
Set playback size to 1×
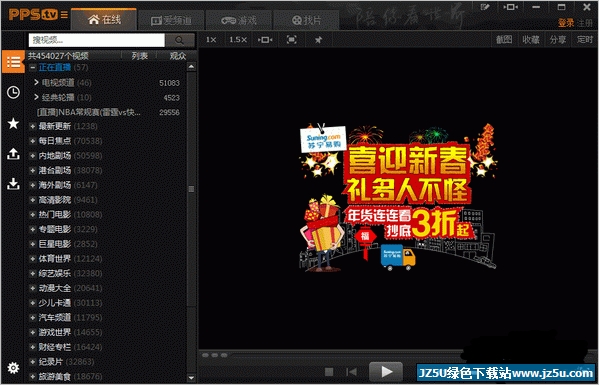pyautogui.click(x=211, y=40)
